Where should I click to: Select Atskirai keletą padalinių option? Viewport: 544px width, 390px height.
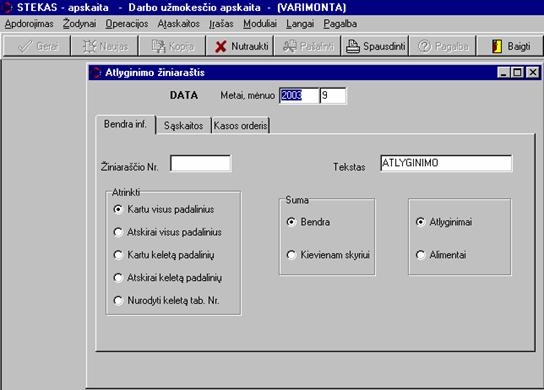[x=168, y=278]
